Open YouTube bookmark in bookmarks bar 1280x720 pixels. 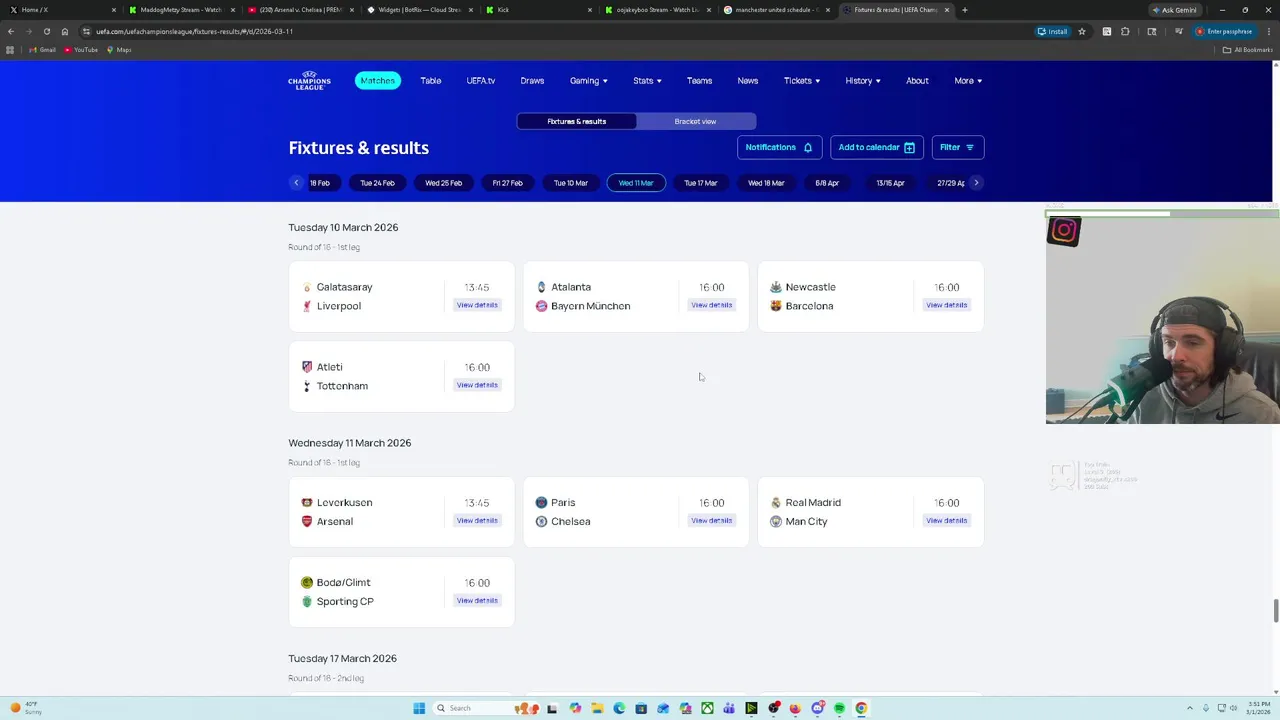click(x=80, y=50)
